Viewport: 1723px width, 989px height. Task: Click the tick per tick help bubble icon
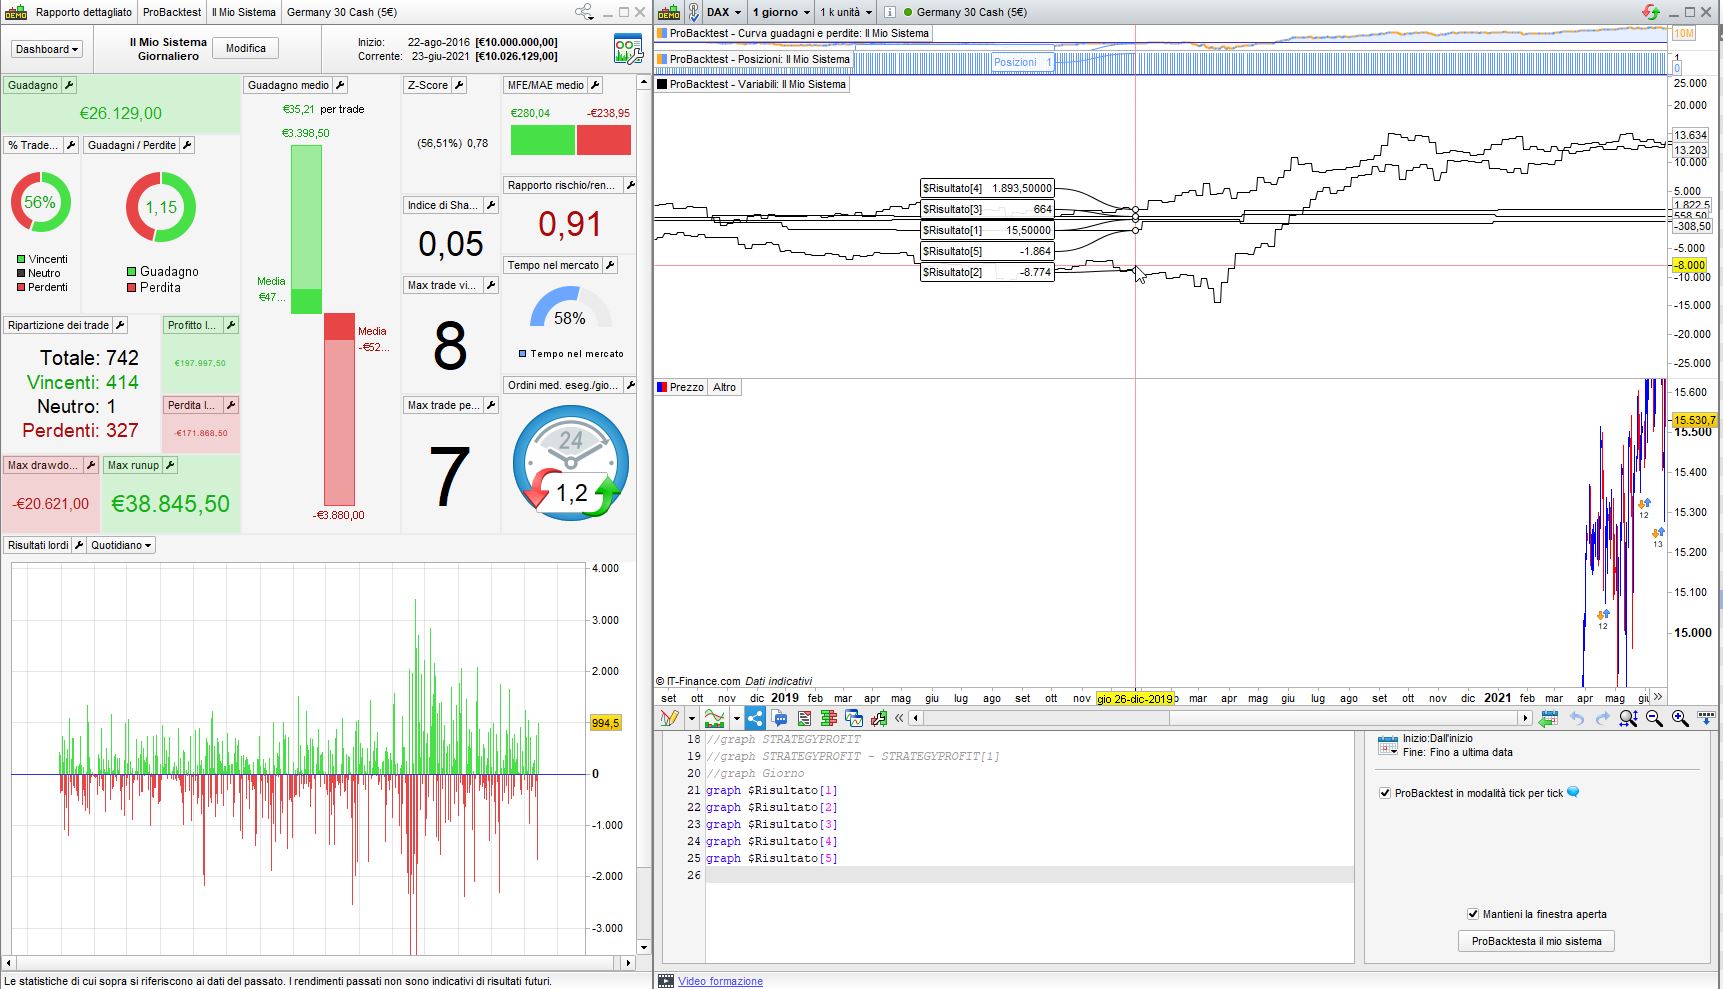(1574, 792)
